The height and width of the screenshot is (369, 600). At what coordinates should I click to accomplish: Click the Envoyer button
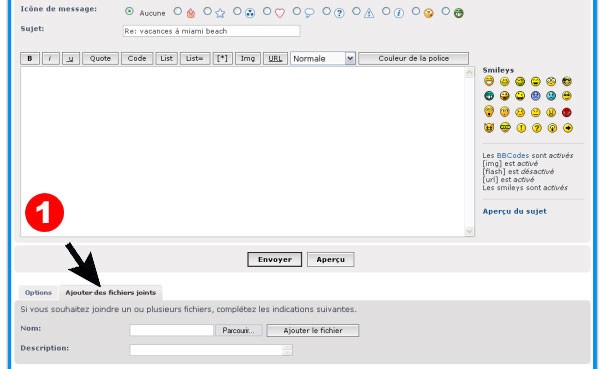pyautogui.click(x=274, y=260)
